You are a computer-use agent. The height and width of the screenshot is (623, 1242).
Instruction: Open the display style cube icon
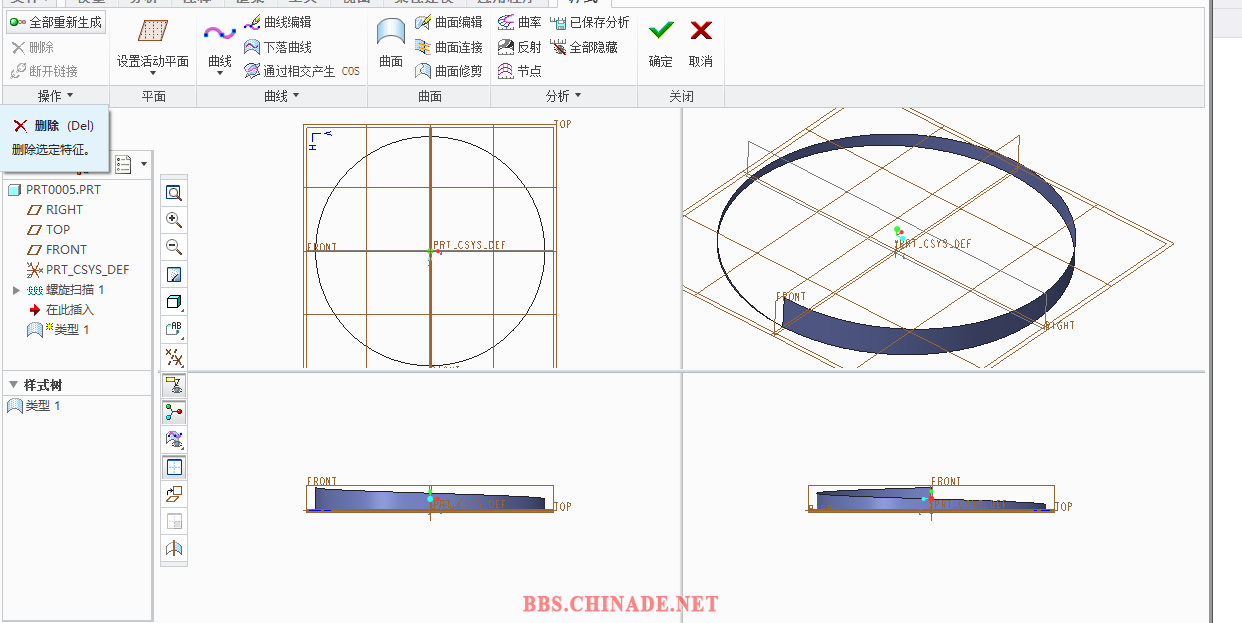coord(174,302)
